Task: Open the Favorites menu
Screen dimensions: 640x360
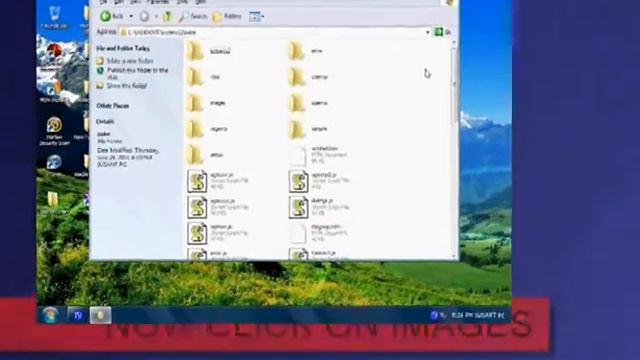Action: point(158,2)
